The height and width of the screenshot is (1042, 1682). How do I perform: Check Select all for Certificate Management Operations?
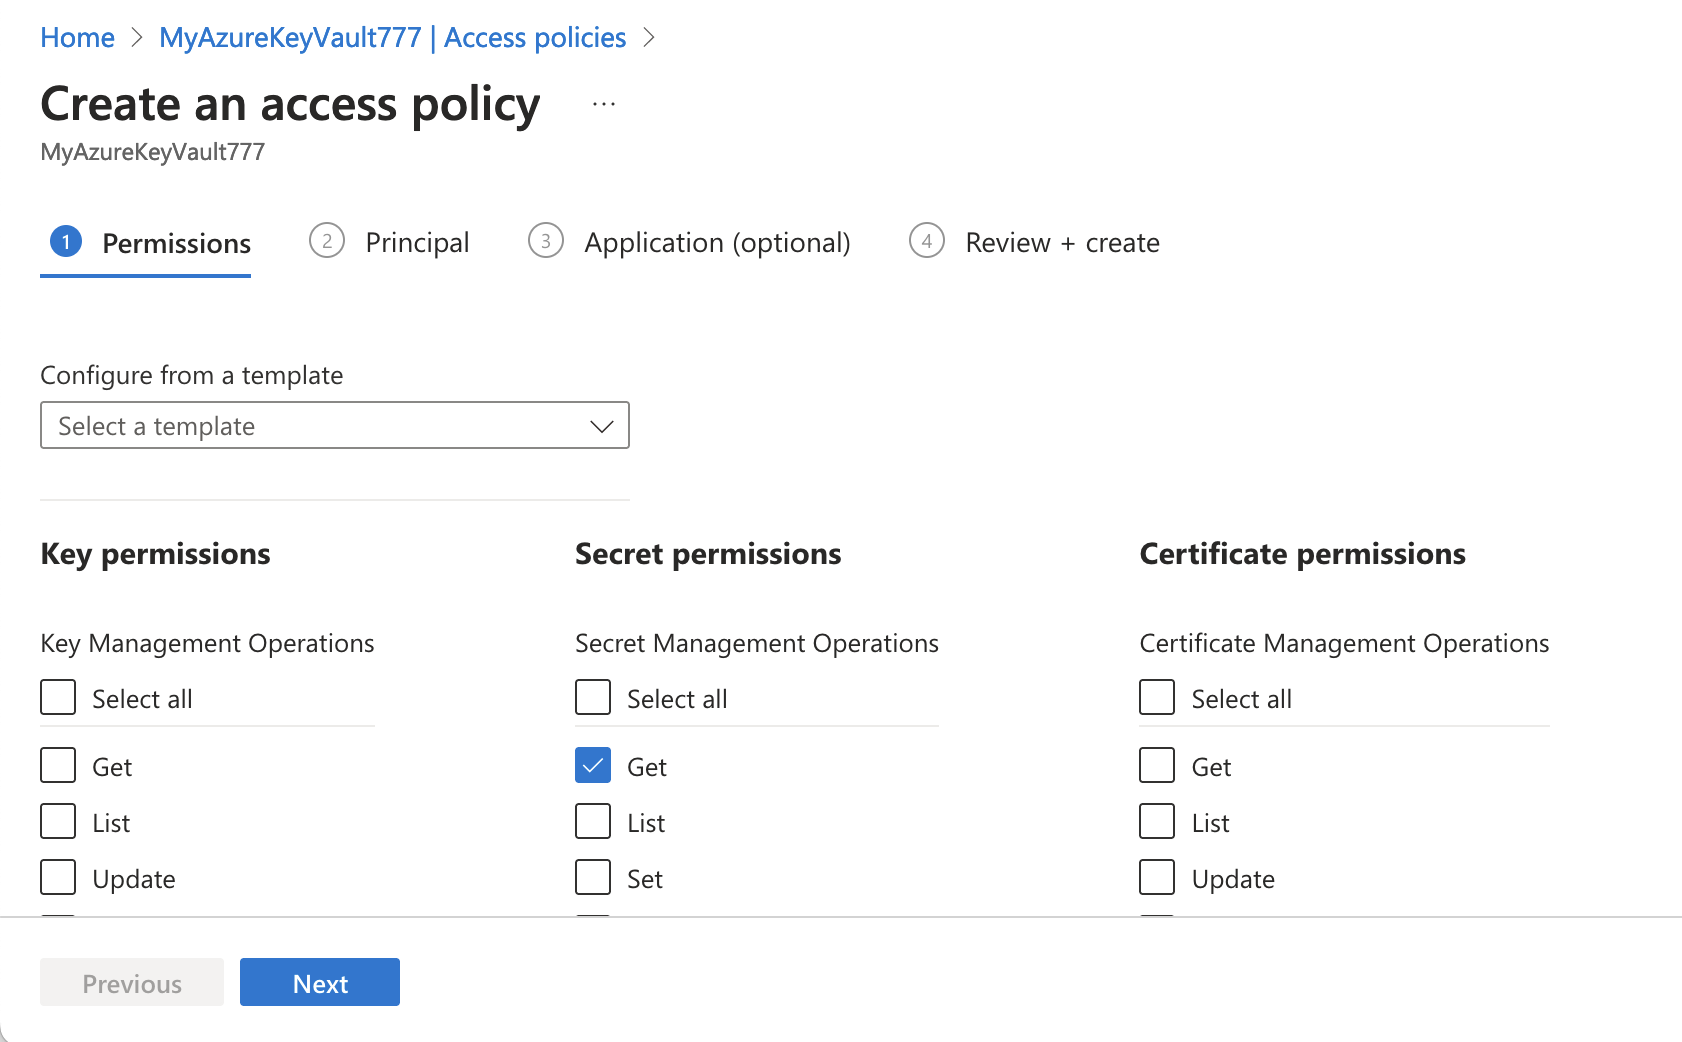[1157, 697]
